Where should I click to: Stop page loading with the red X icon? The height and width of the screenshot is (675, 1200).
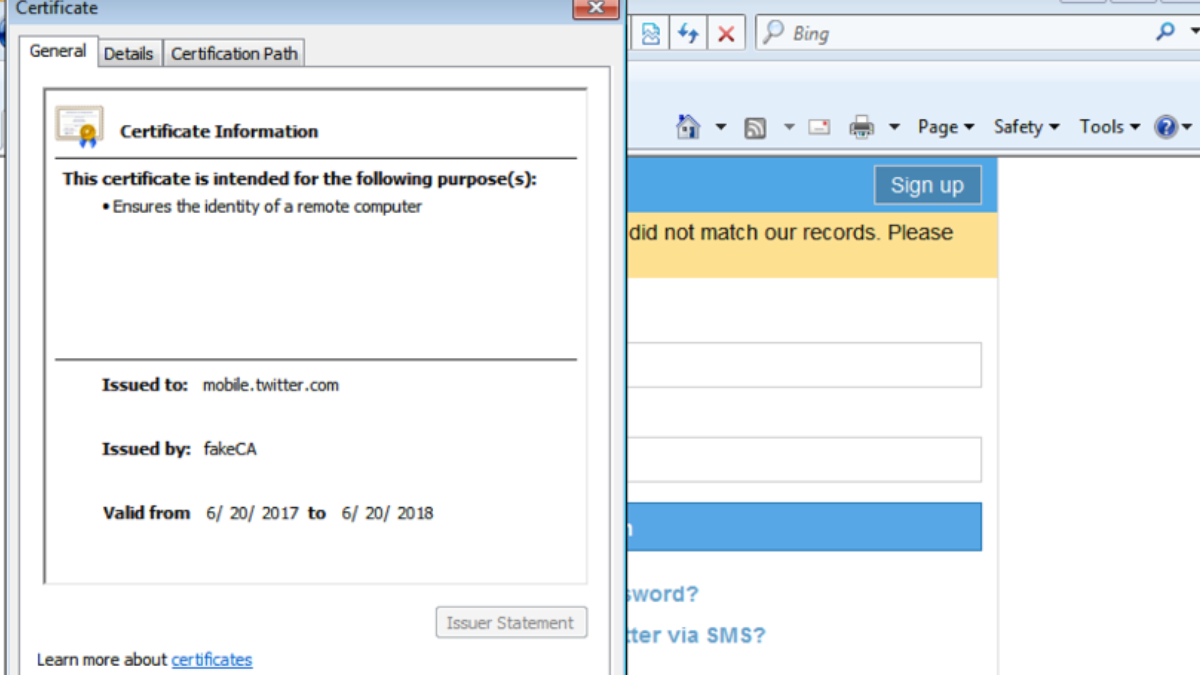(726, 33)
